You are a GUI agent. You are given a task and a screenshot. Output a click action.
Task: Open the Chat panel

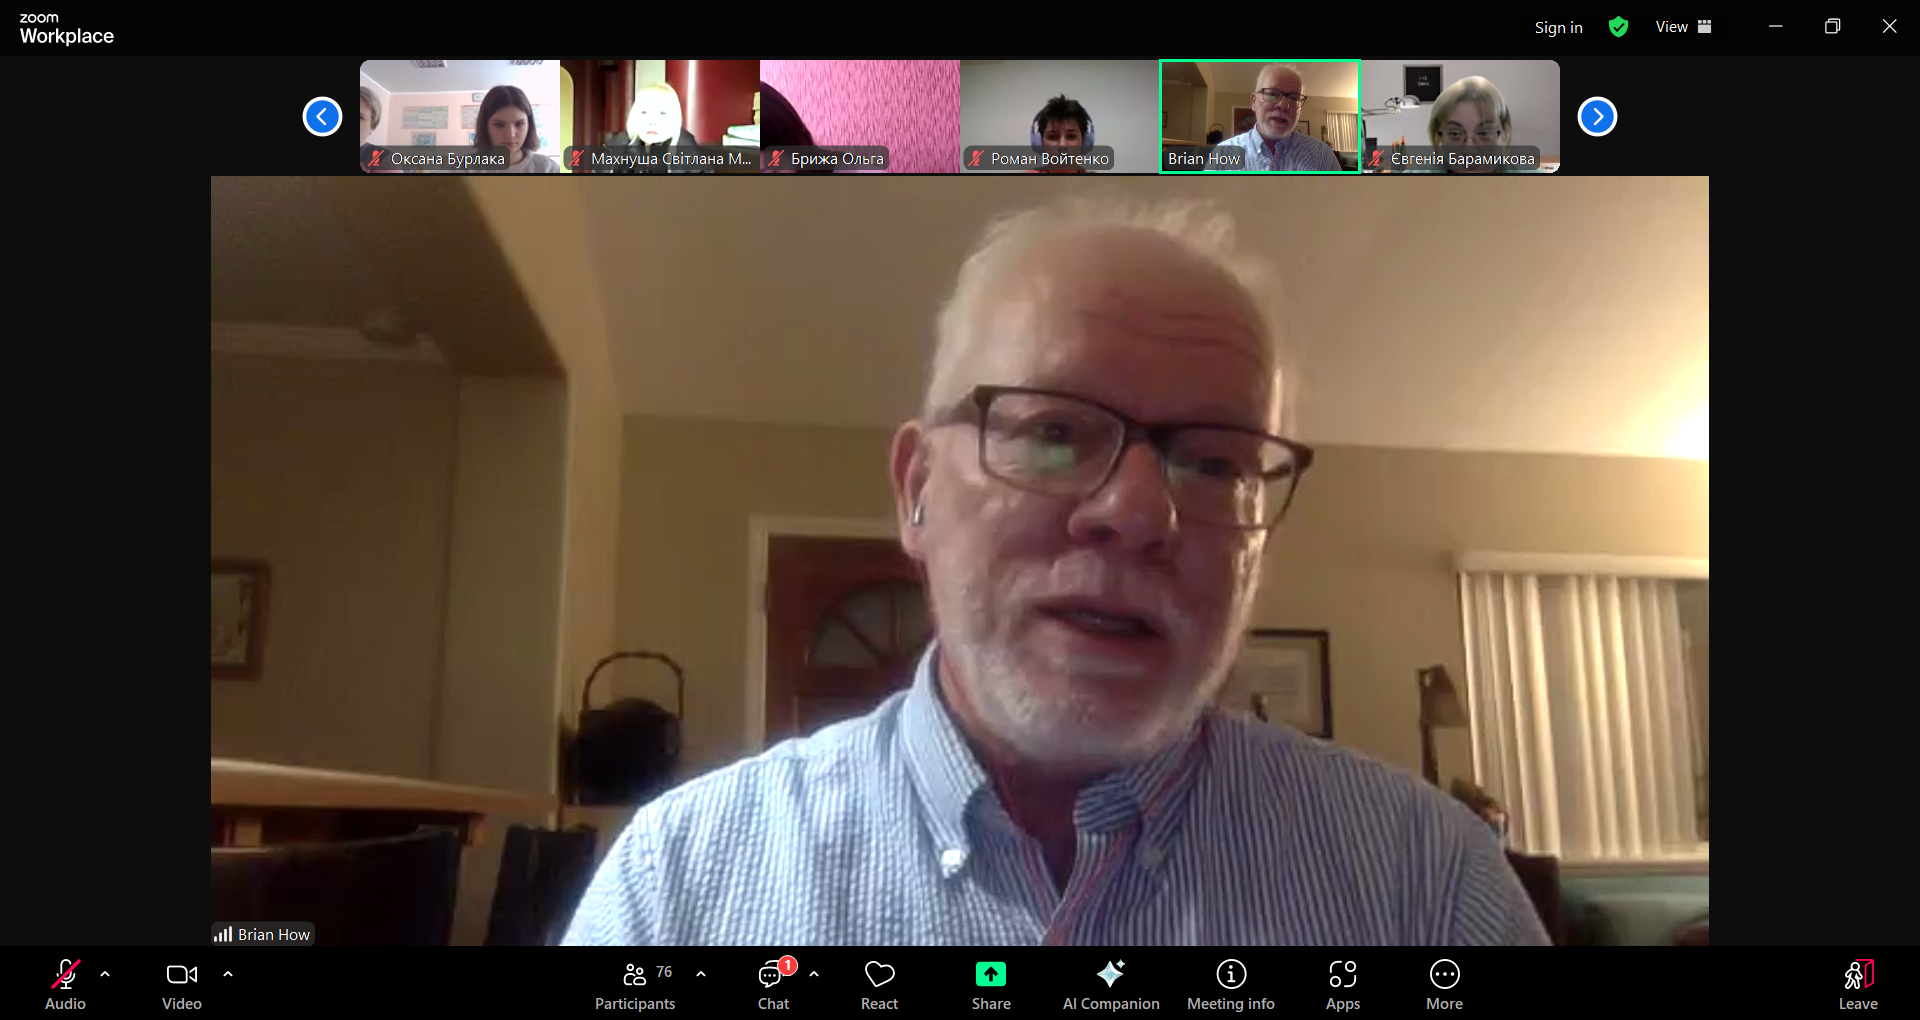pyautogui.click(x=773, y=985)
